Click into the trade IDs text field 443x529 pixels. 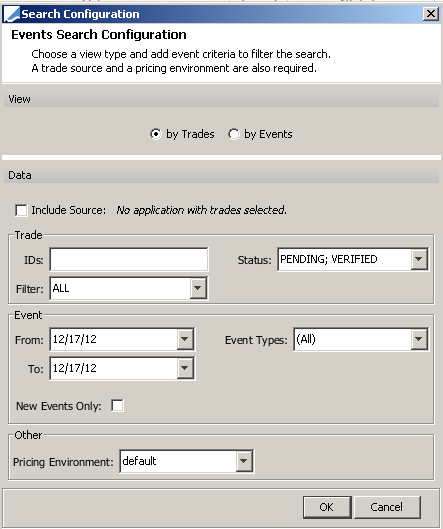129,259
